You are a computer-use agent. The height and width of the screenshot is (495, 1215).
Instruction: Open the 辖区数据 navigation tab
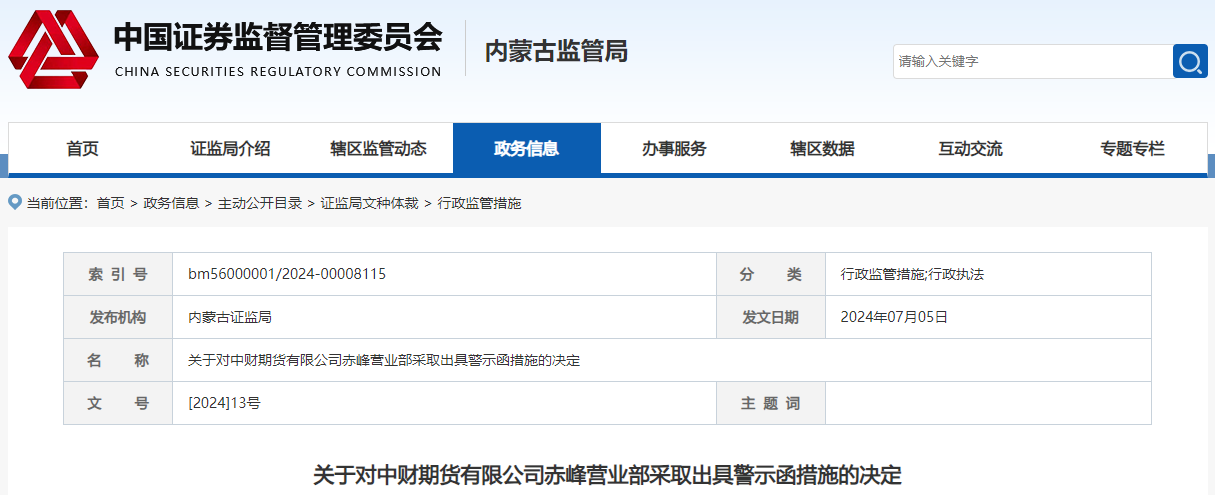822,149
